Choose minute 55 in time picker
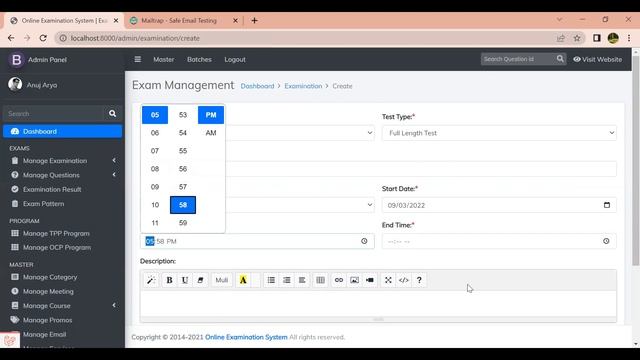This screenshot has width=640, height=360. [183, 151]
